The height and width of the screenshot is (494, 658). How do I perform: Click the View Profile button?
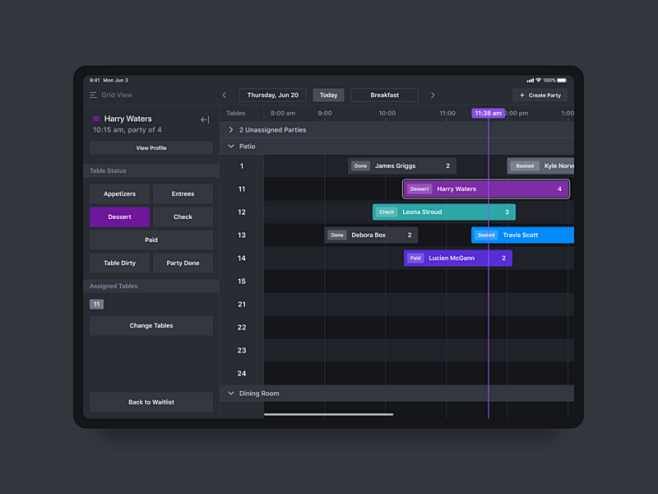(x=151, y=148)
